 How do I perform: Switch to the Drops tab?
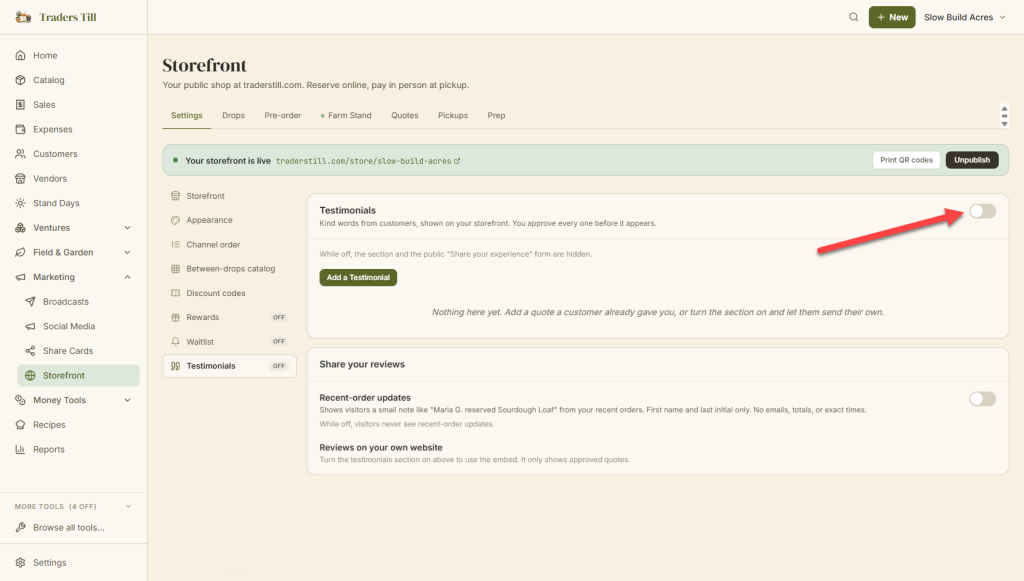233,116
